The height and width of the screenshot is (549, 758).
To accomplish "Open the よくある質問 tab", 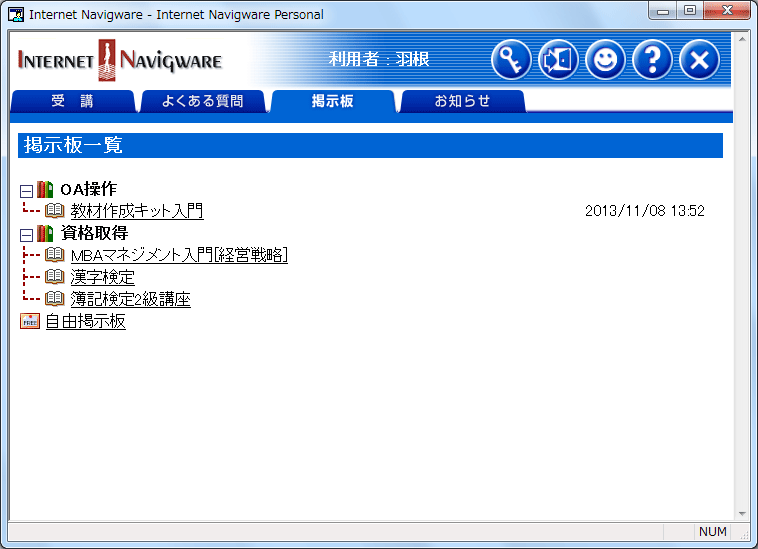I will [203, 101].
